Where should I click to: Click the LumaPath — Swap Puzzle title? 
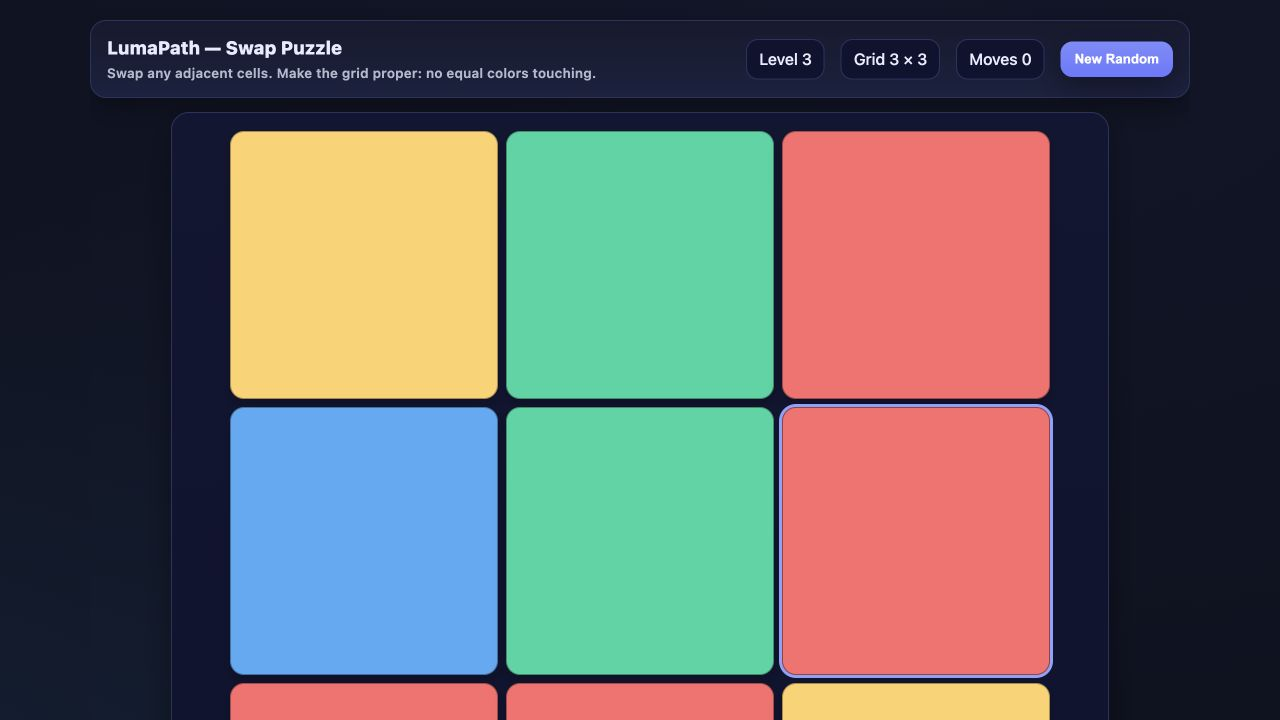[x=224, y=48]
